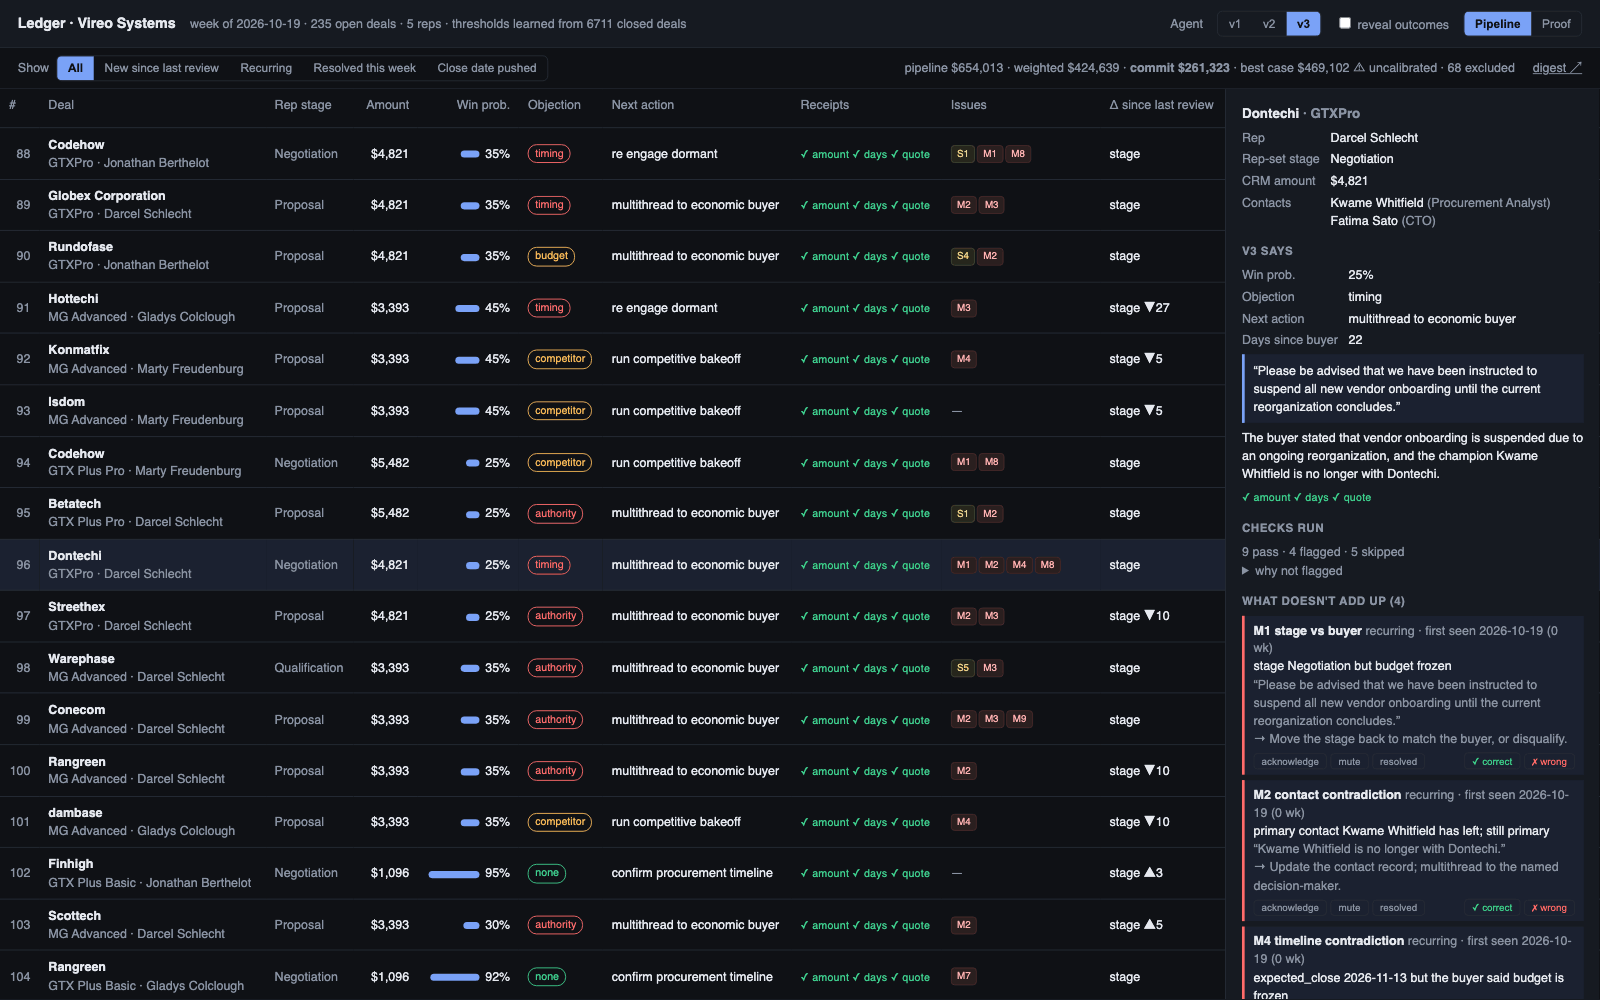This screenshot has width=1600, height=1000.
Task: Click the 95% win probability bar for Finhigh
Action: click(454, 874)
